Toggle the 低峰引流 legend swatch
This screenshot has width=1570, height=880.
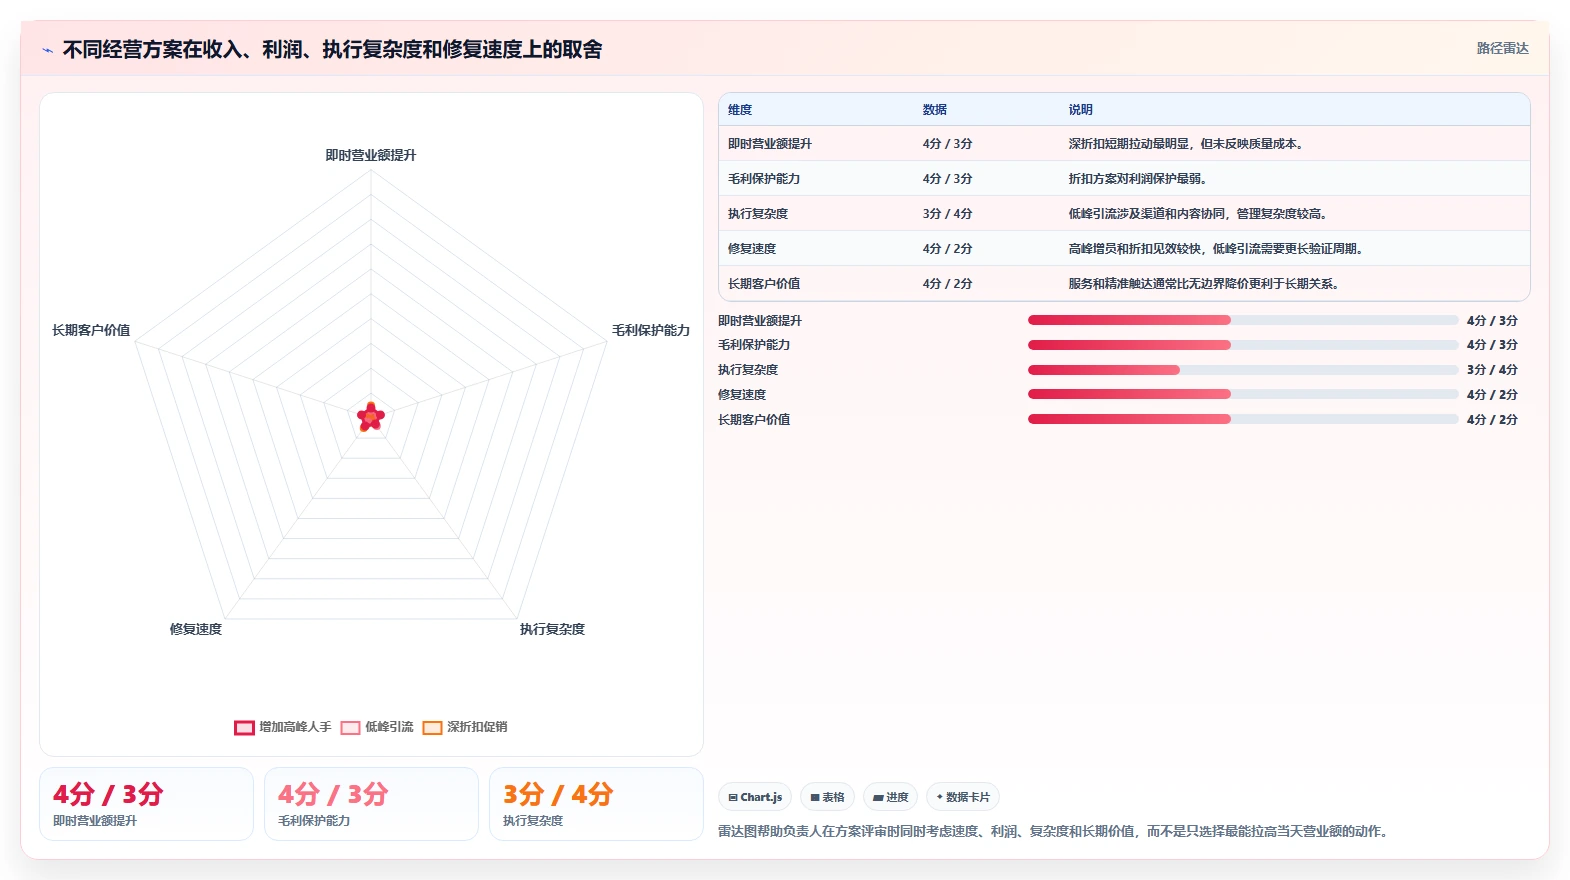coord(350,727)
